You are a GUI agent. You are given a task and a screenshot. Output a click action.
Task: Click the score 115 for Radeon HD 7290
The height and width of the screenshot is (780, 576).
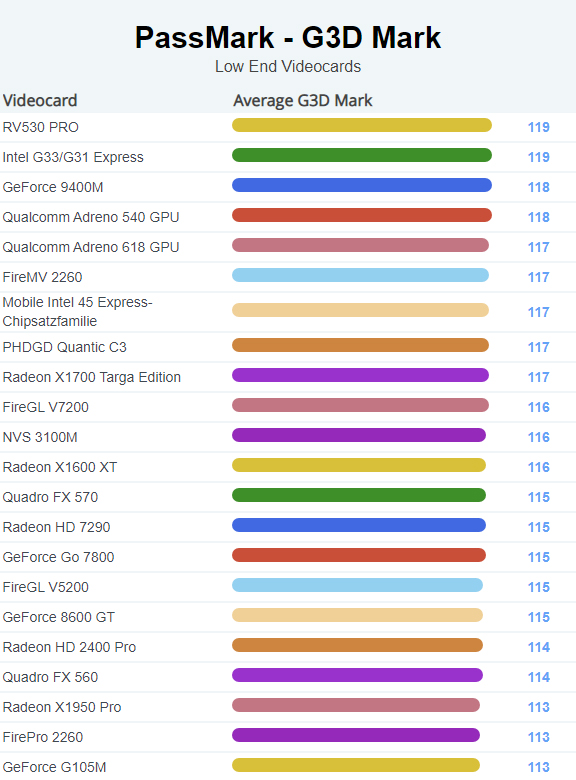pos(539,527)
